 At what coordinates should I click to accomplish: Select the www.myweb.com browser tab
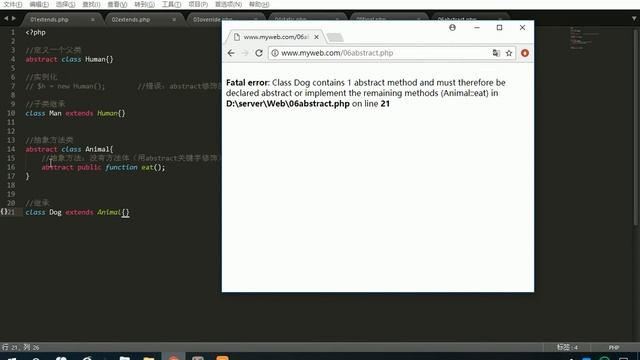point(275,37)
